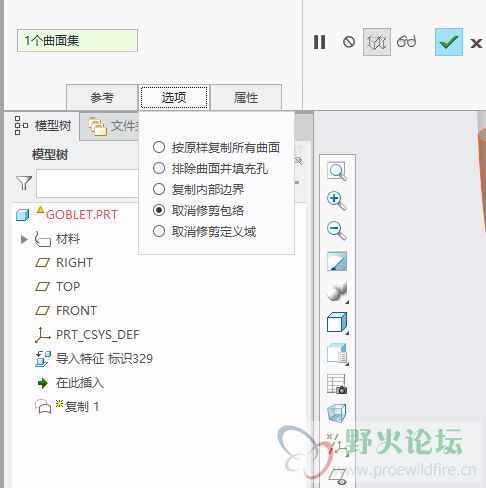Toggle the attached preview geometry icon
This screenshot has width=486, height=488.
[x=377, y=42]
